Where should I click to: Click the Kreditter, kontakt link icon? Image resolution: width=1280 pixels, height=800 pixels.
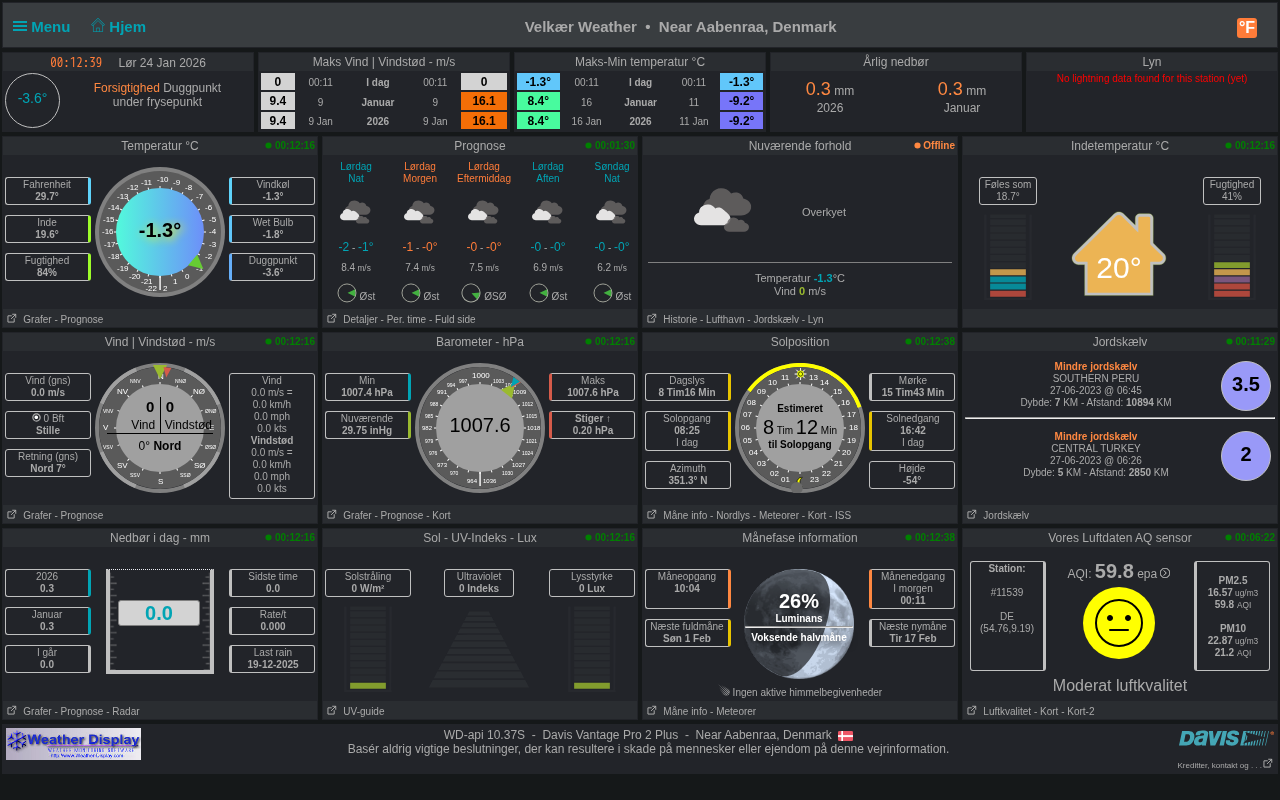tap(1267, 764)
